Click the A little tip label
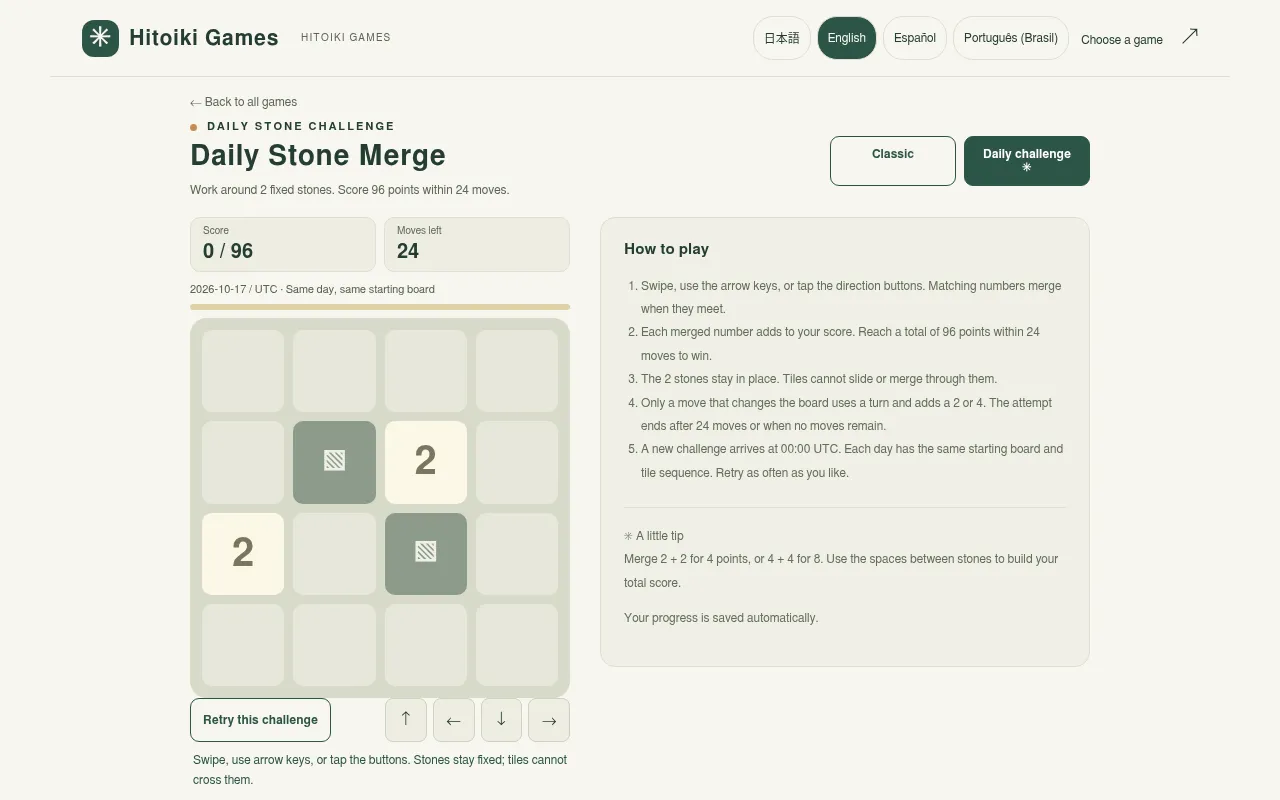Screen dimensions: 1280x800 point(654,536)
